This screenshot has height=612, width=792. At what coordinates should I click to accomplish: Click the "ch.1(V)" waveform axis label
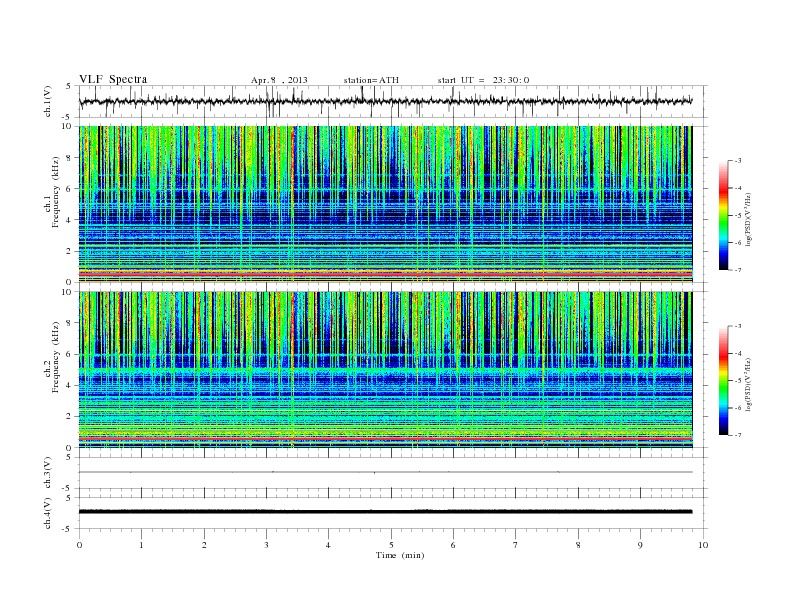pyautogui.click(x=48, y=101)
